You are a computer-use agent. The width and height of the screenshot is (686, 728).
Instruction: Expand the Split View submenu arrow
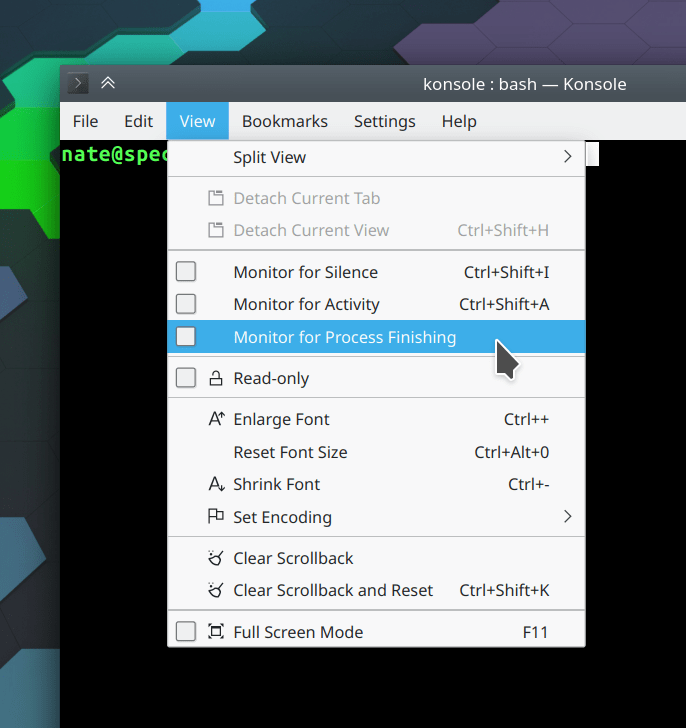(567, 157)
